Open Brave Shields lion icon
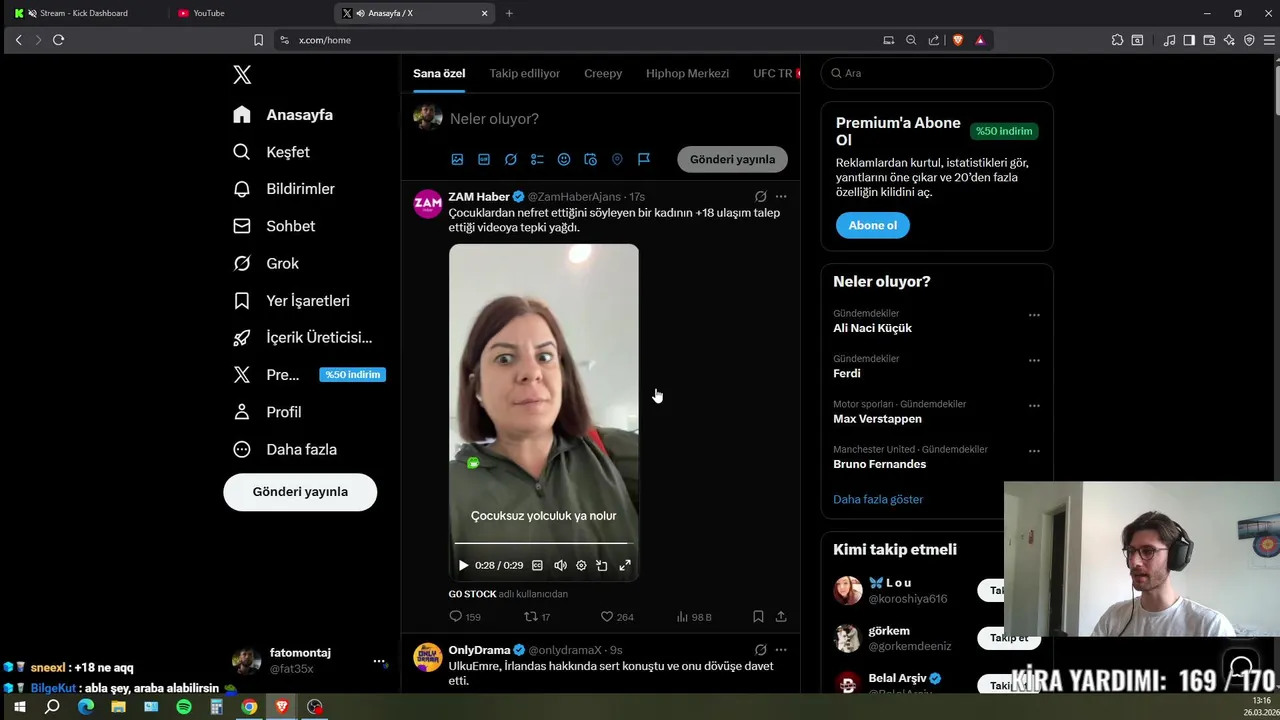1280x720 pixels. point(958,40)
